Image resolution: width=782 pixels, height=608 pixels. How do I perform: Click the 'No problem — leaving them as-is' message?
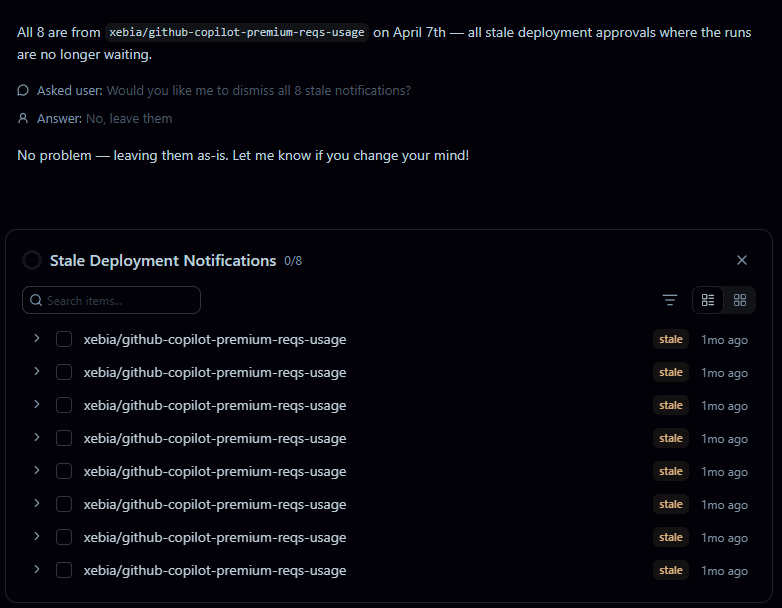pos(243,155)
